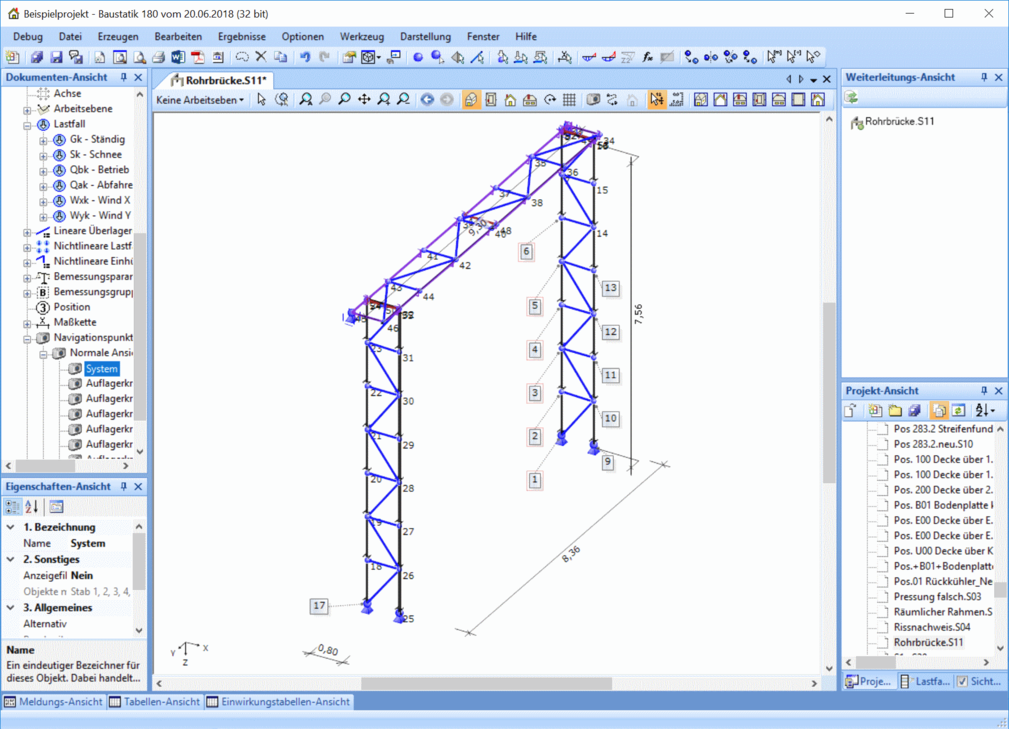This screenshot has width=1009, height=729.
Task: Toggle the pin on Dokumenten-Ansicht panel
Action: point(124,77)
